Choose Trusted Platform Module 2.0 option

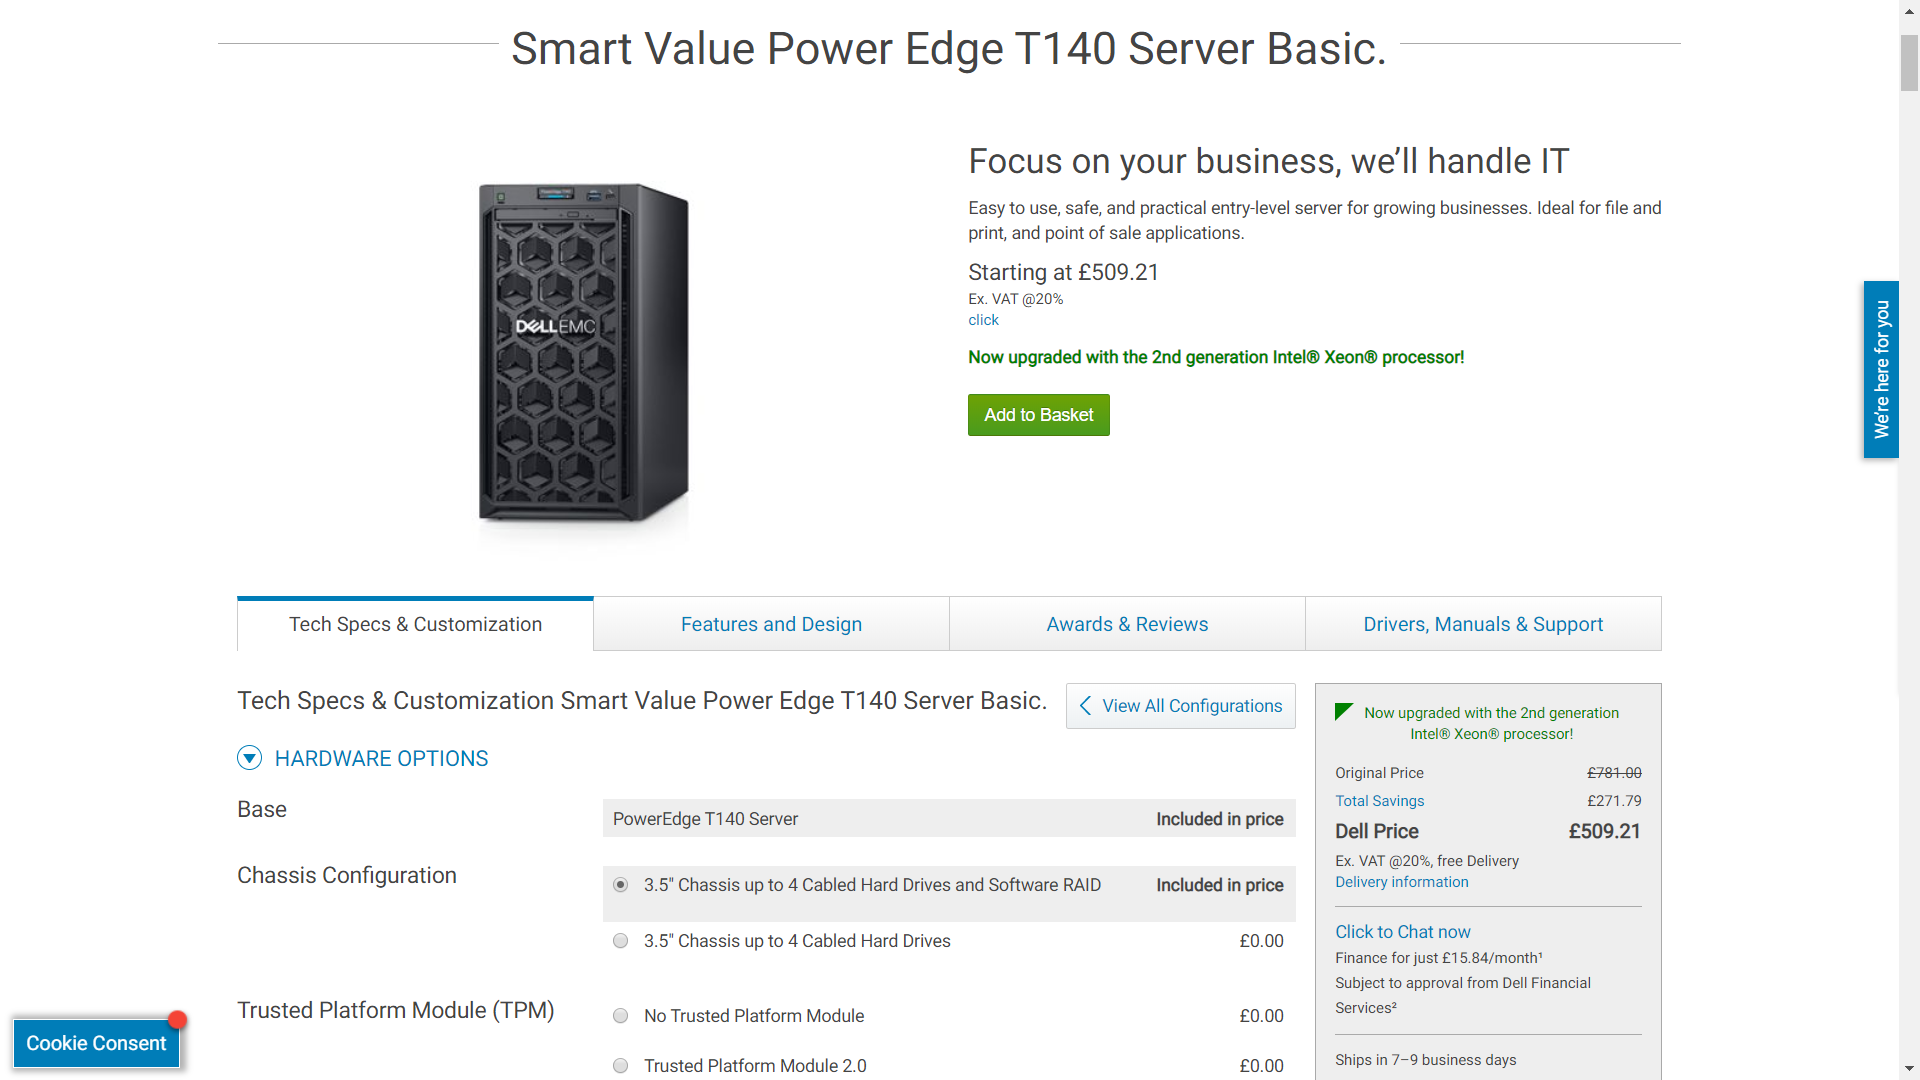click(x=621, y=1066)
